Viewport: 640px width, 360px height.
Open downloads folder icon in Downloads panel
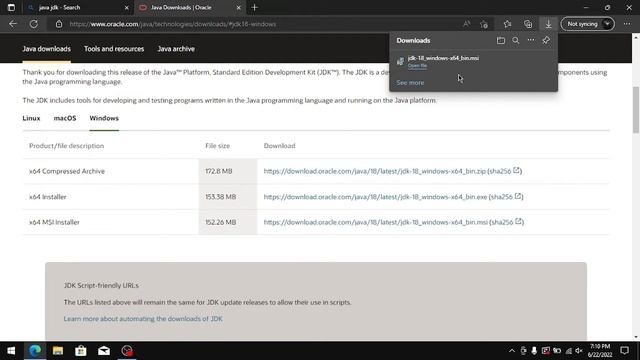pyautogui.click(x=501, y=40)
